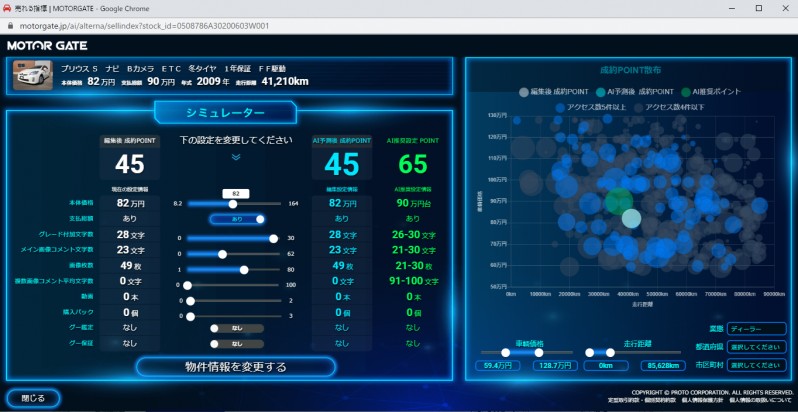
Task: Click the AI予測後 成約POINT value 45
Action: click(341, 164)
